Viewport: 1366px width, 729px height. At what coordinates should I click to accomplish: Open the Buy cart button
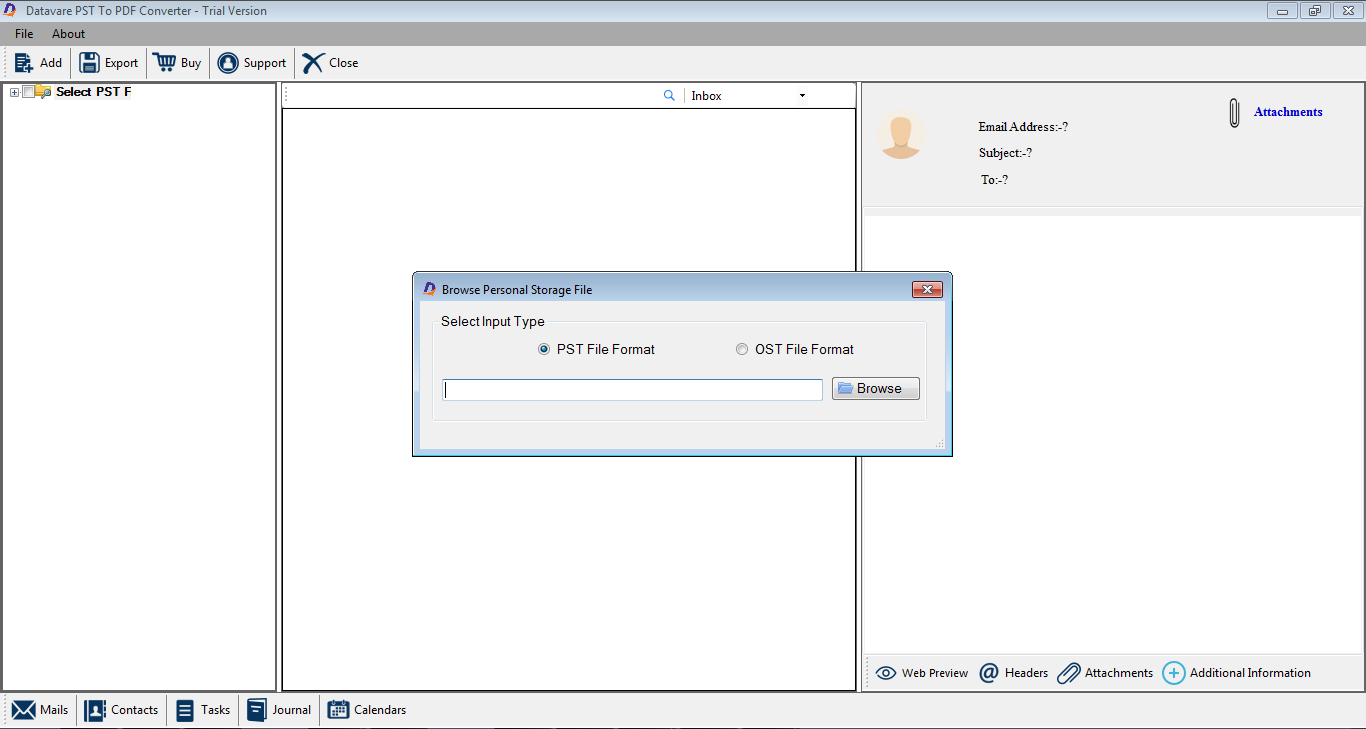point(177,63)
